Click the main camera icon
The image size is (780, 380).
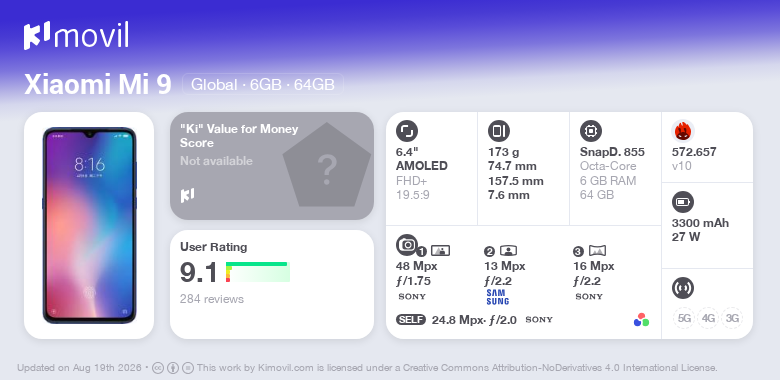tap(407, 245)
